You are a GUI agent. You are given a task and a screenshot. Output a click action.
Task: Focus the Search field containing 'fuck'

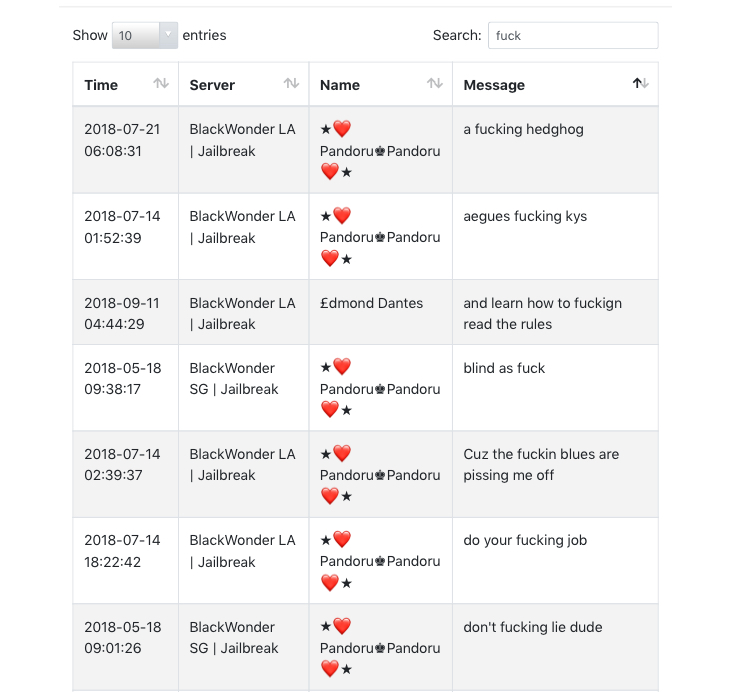573,35
